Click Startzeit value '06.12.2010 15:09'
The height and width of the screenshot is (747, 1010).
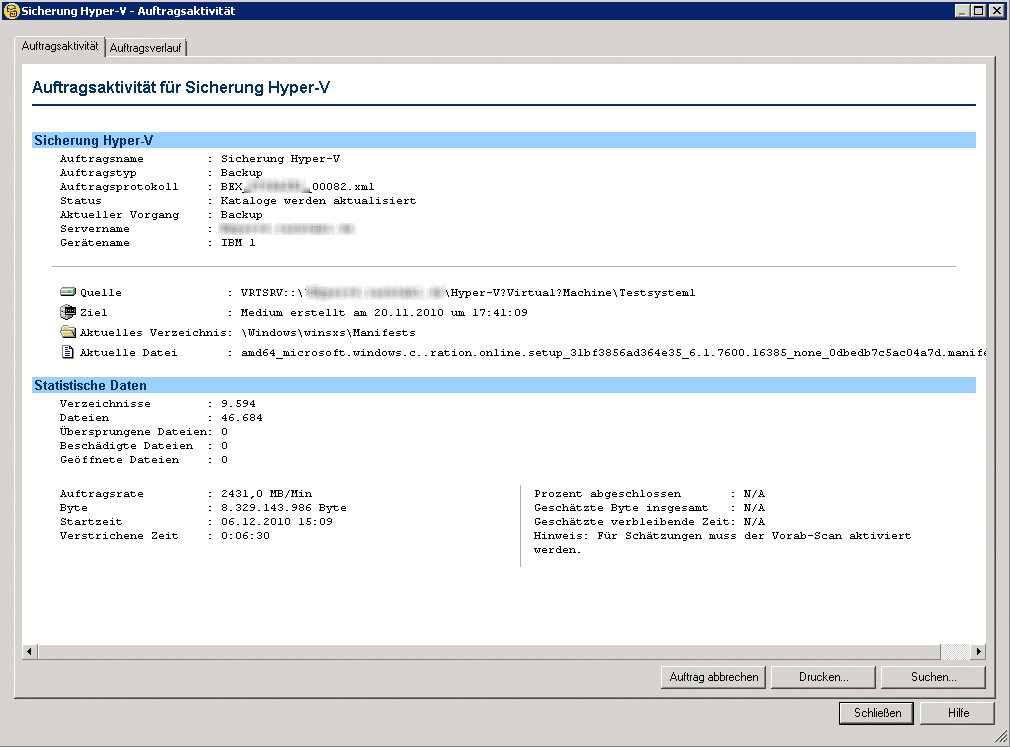[x=277, y=522]
